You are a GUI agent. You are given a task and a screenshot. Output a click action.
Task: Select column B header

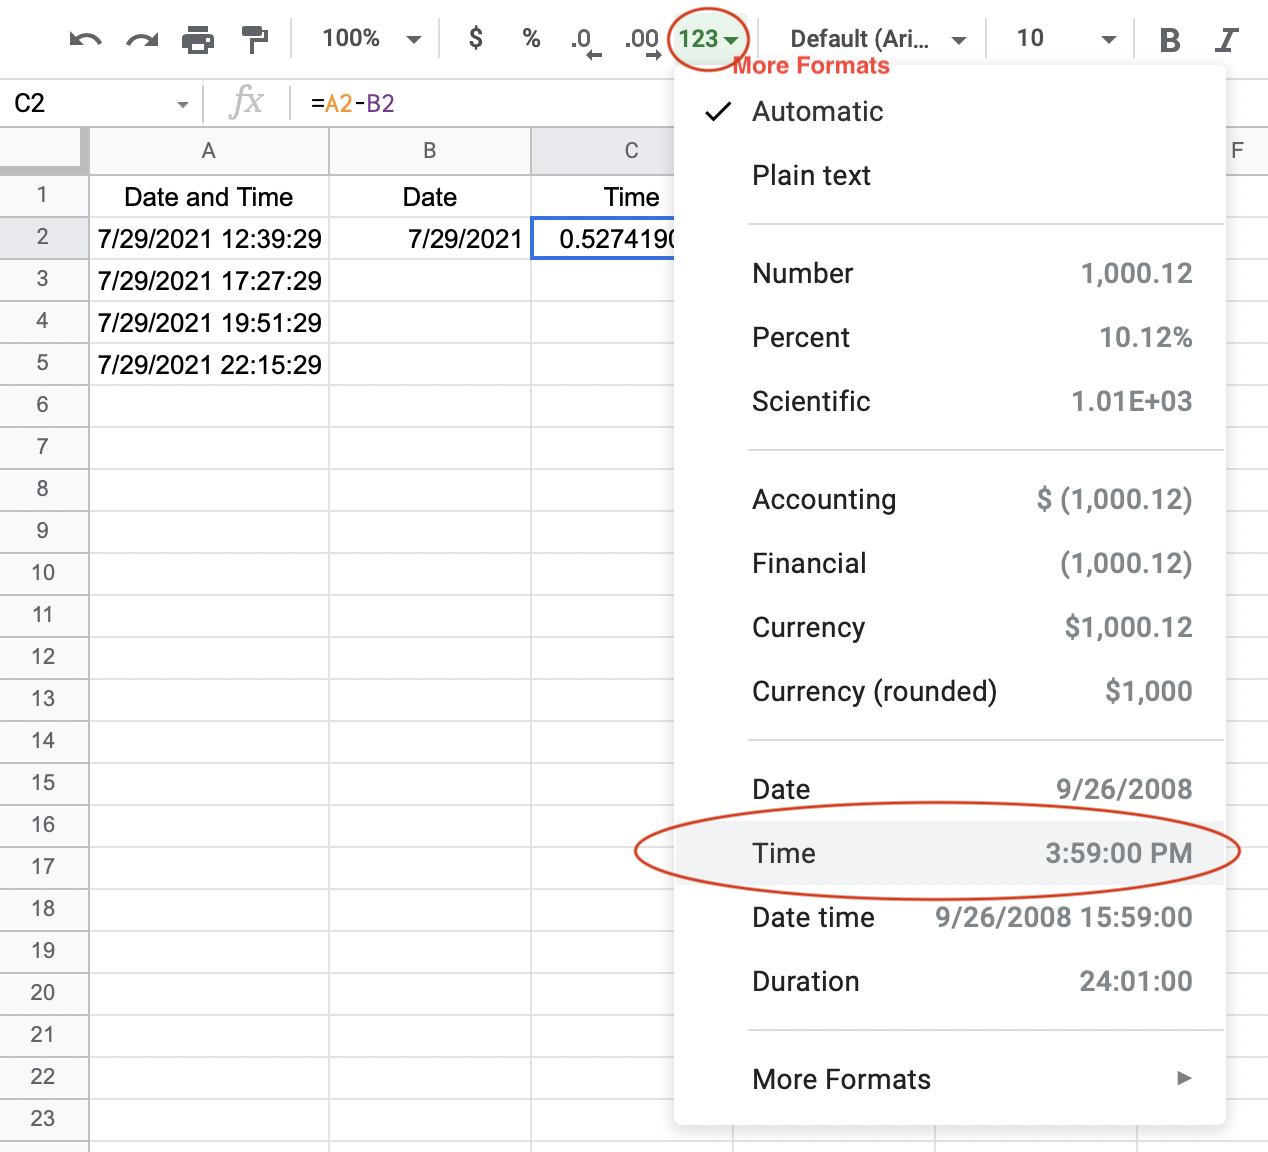coord(430,151)
